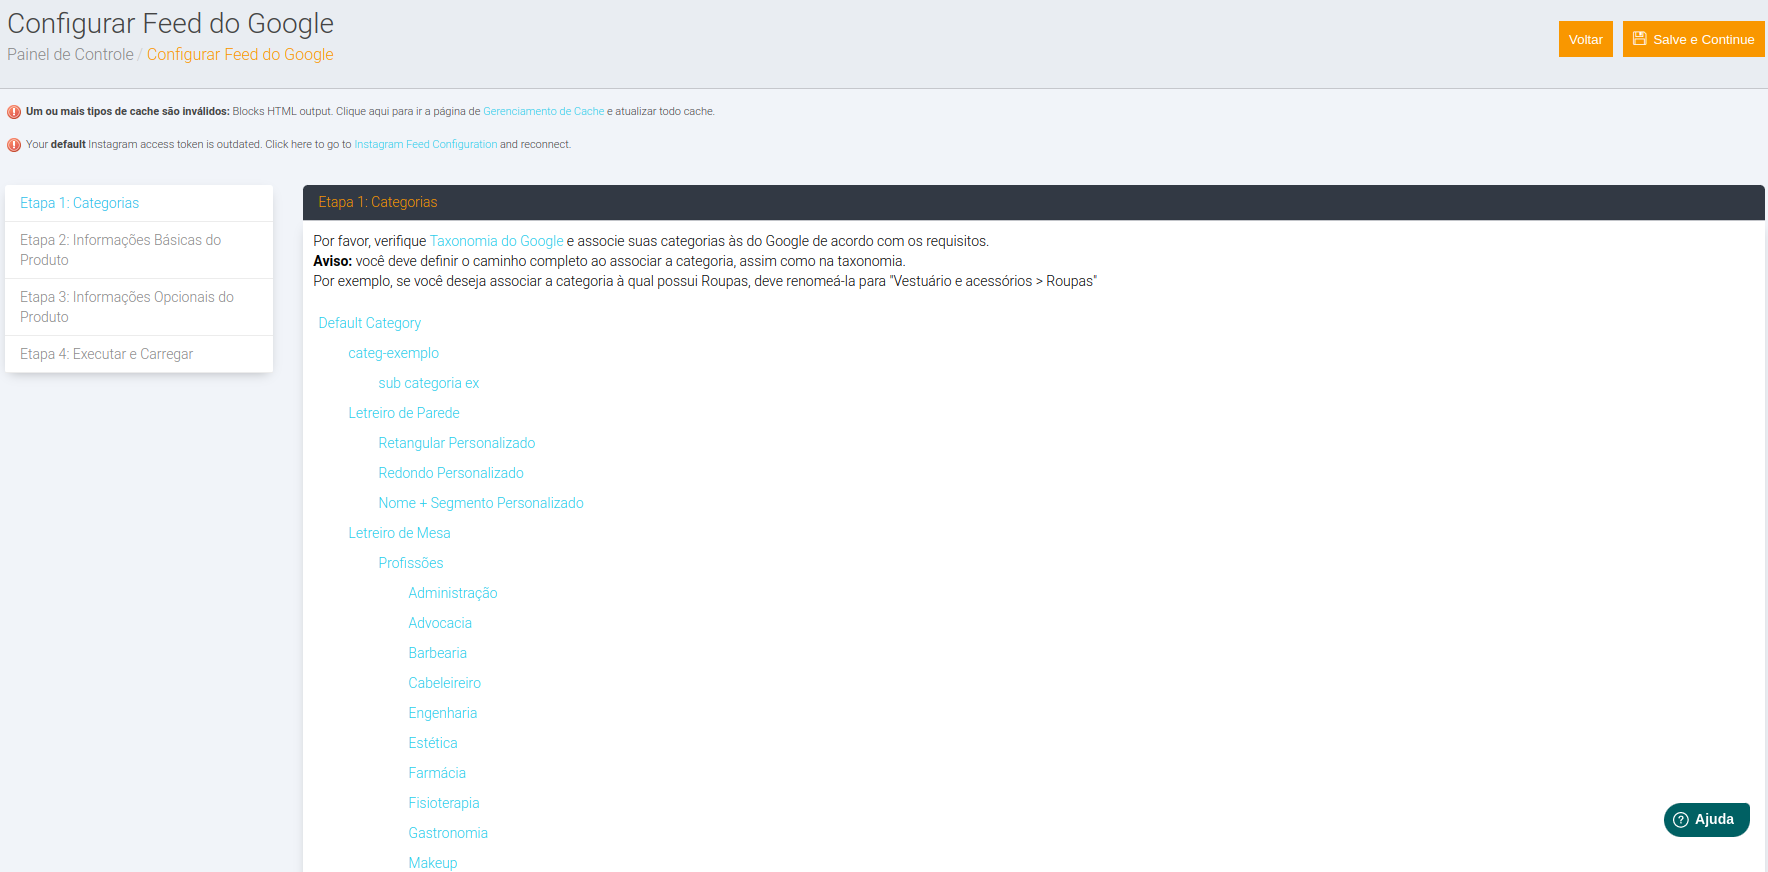Select Nome + Segmento Personalizado category
1768x872 pixels.
[x=480, y=503]
